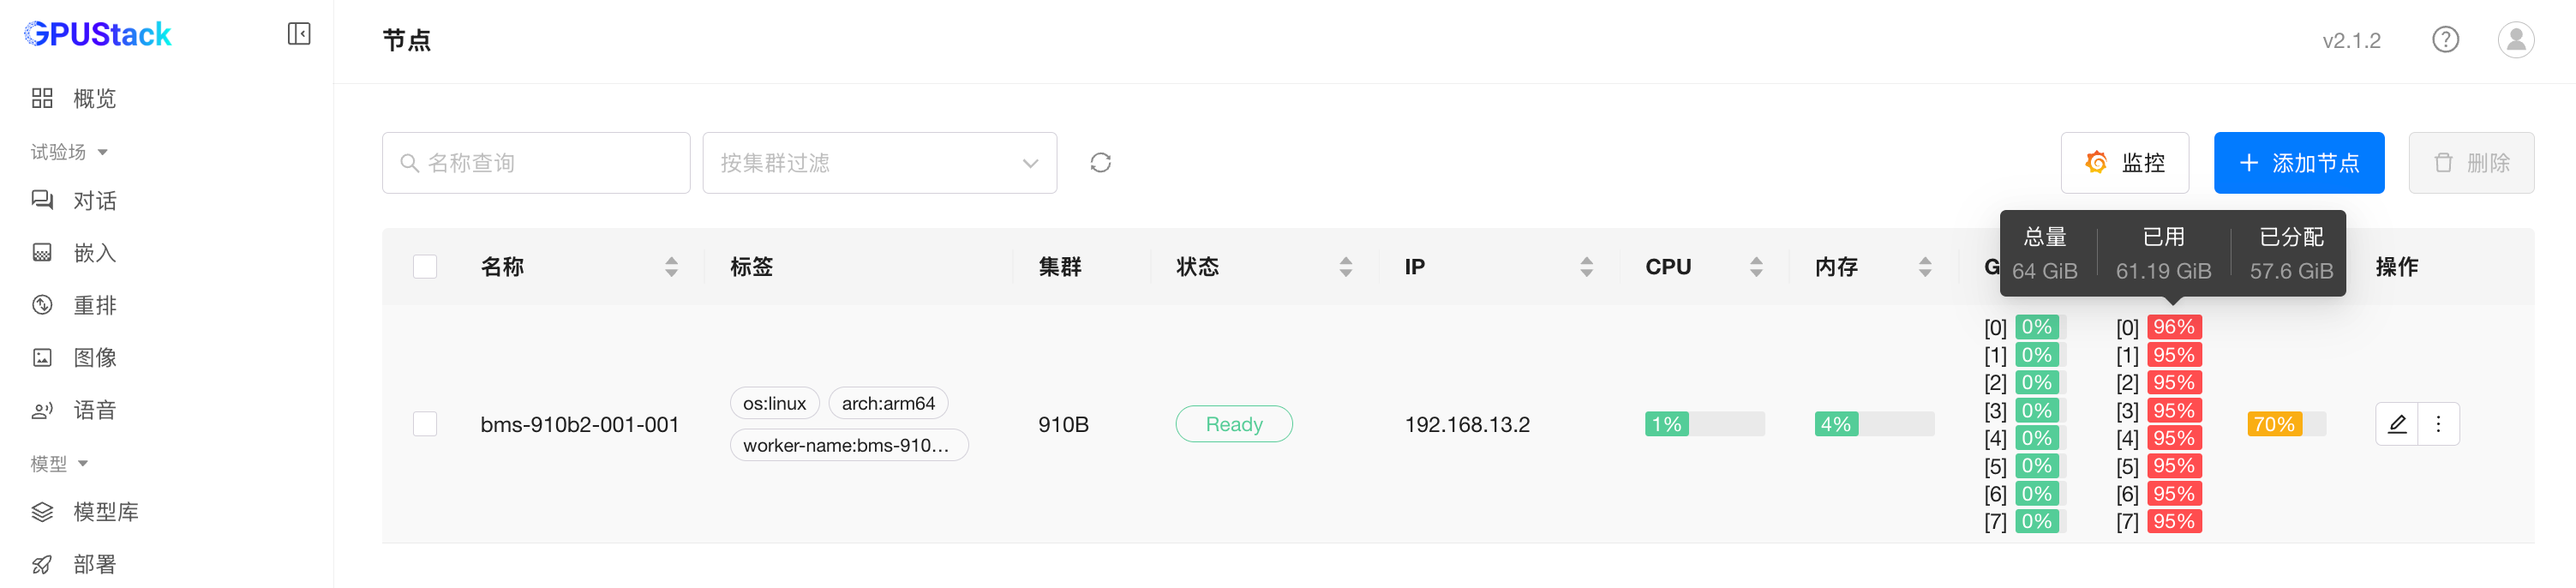Toggle the select-all checkbox in table header
2576x588 pixels.
(425, 267)
